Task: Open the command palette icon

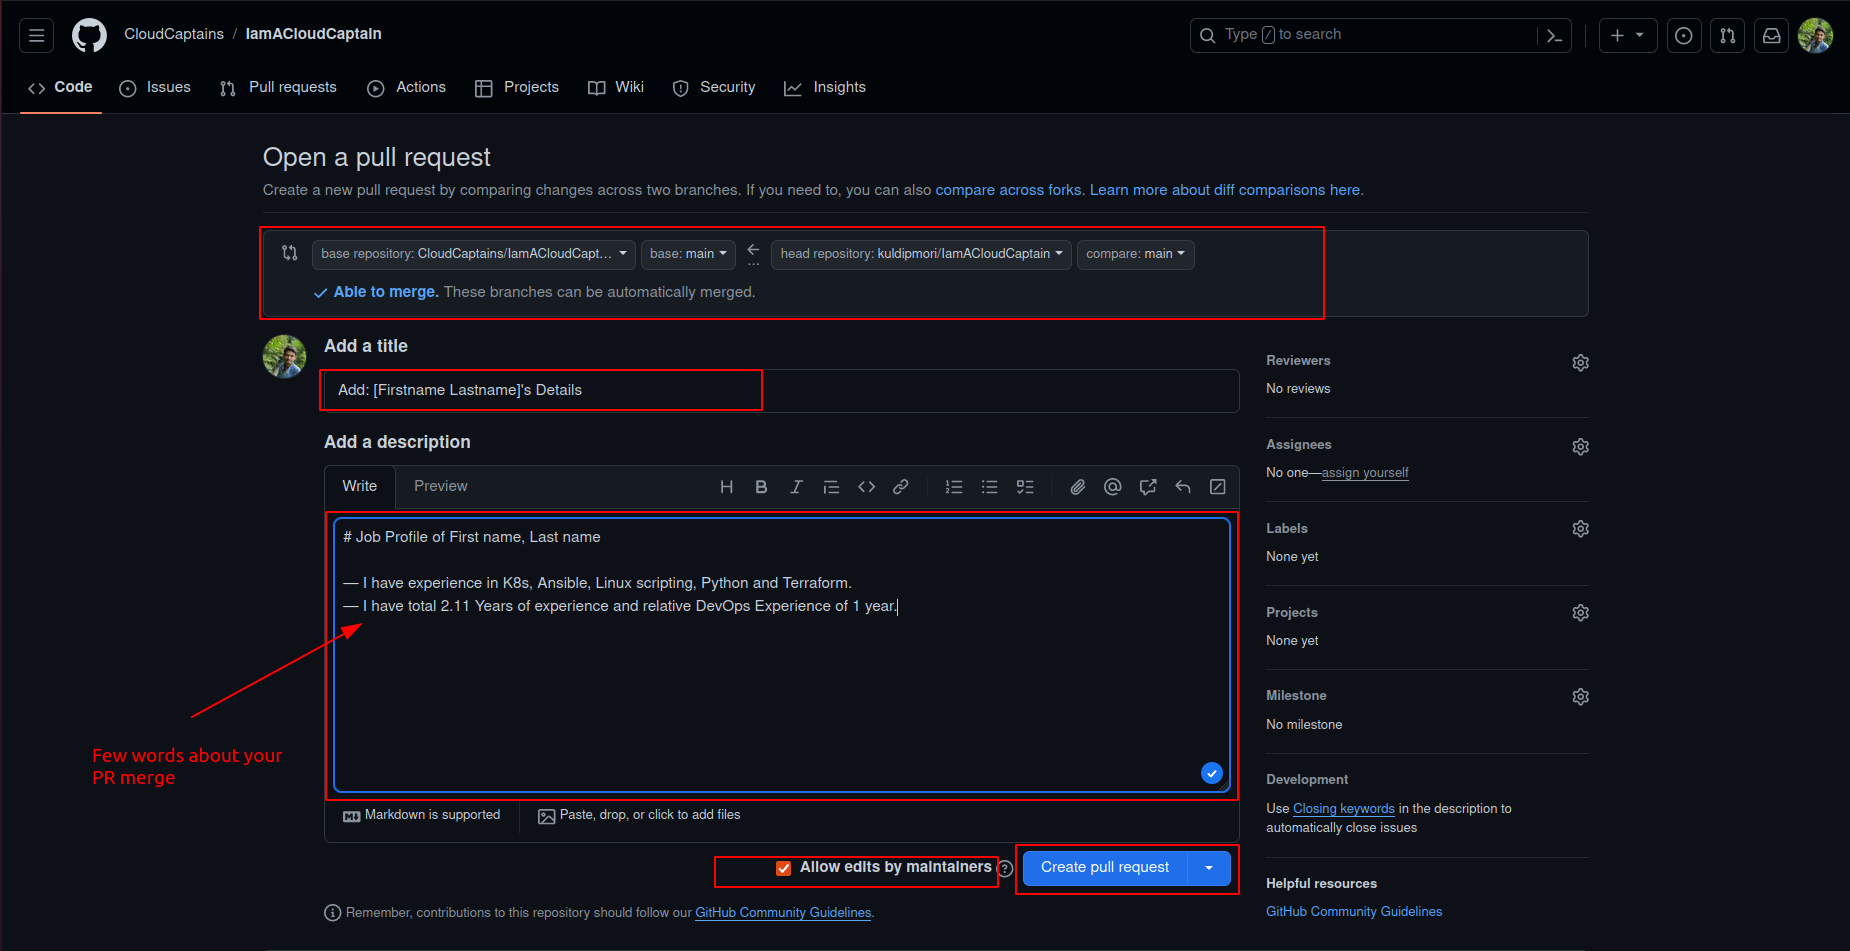Action: tap(1554, 36)
